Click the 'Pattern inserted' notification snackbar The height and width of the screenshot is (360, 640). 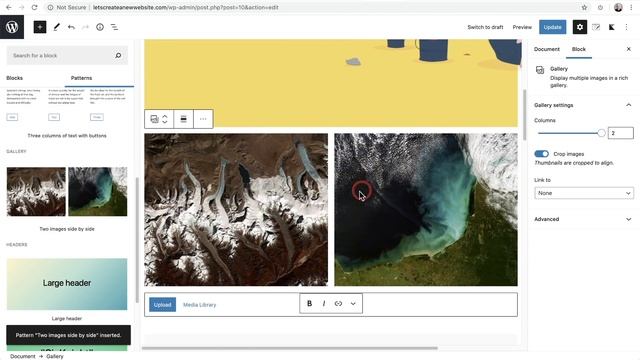[69, 335]
